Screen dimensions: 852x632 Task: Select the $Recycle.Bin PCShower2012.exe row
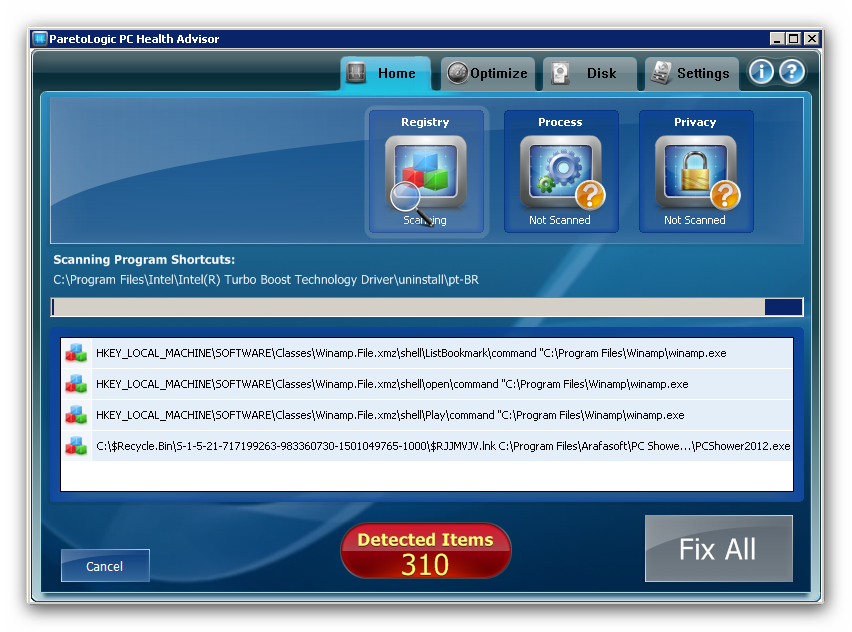click(x=427, y=446)
